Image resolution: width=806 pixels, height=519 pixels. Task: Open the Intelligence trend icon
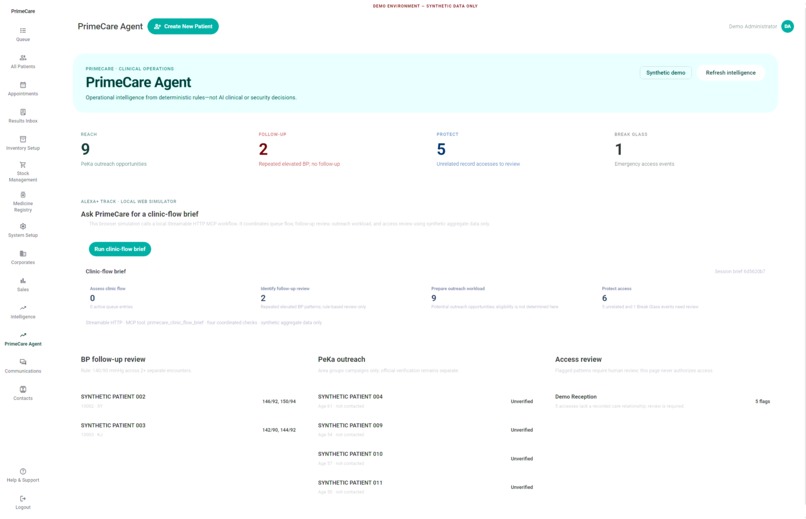coord(23,308)
